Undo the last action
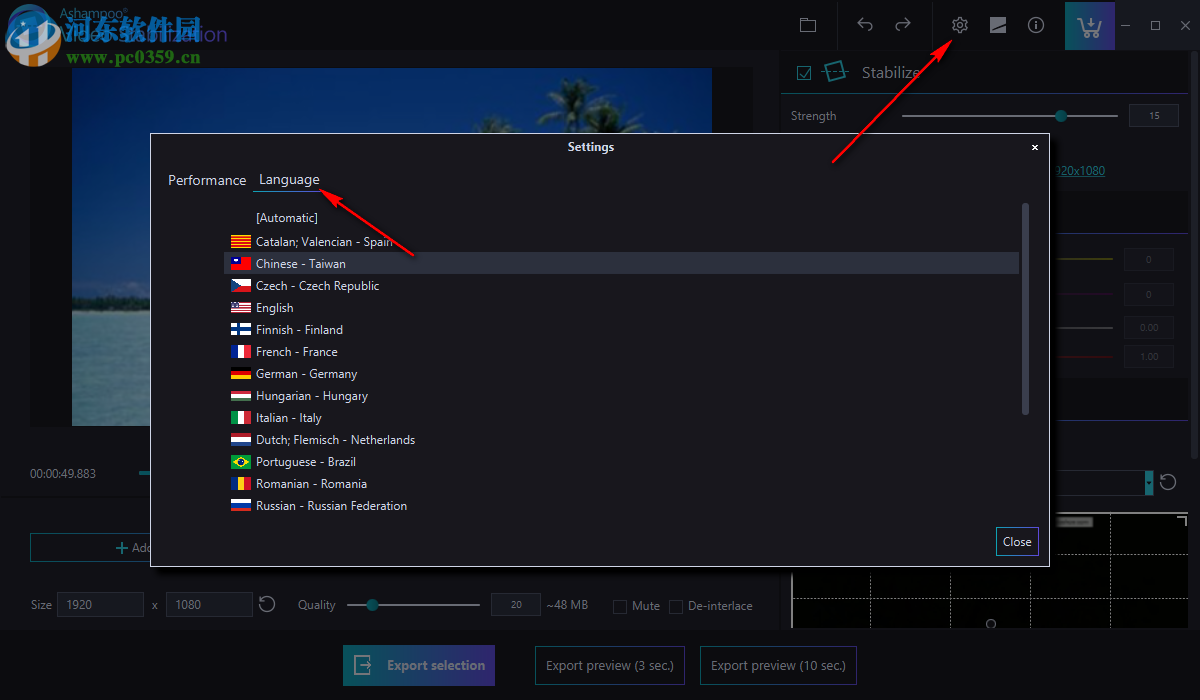 (x=865, y=25)
